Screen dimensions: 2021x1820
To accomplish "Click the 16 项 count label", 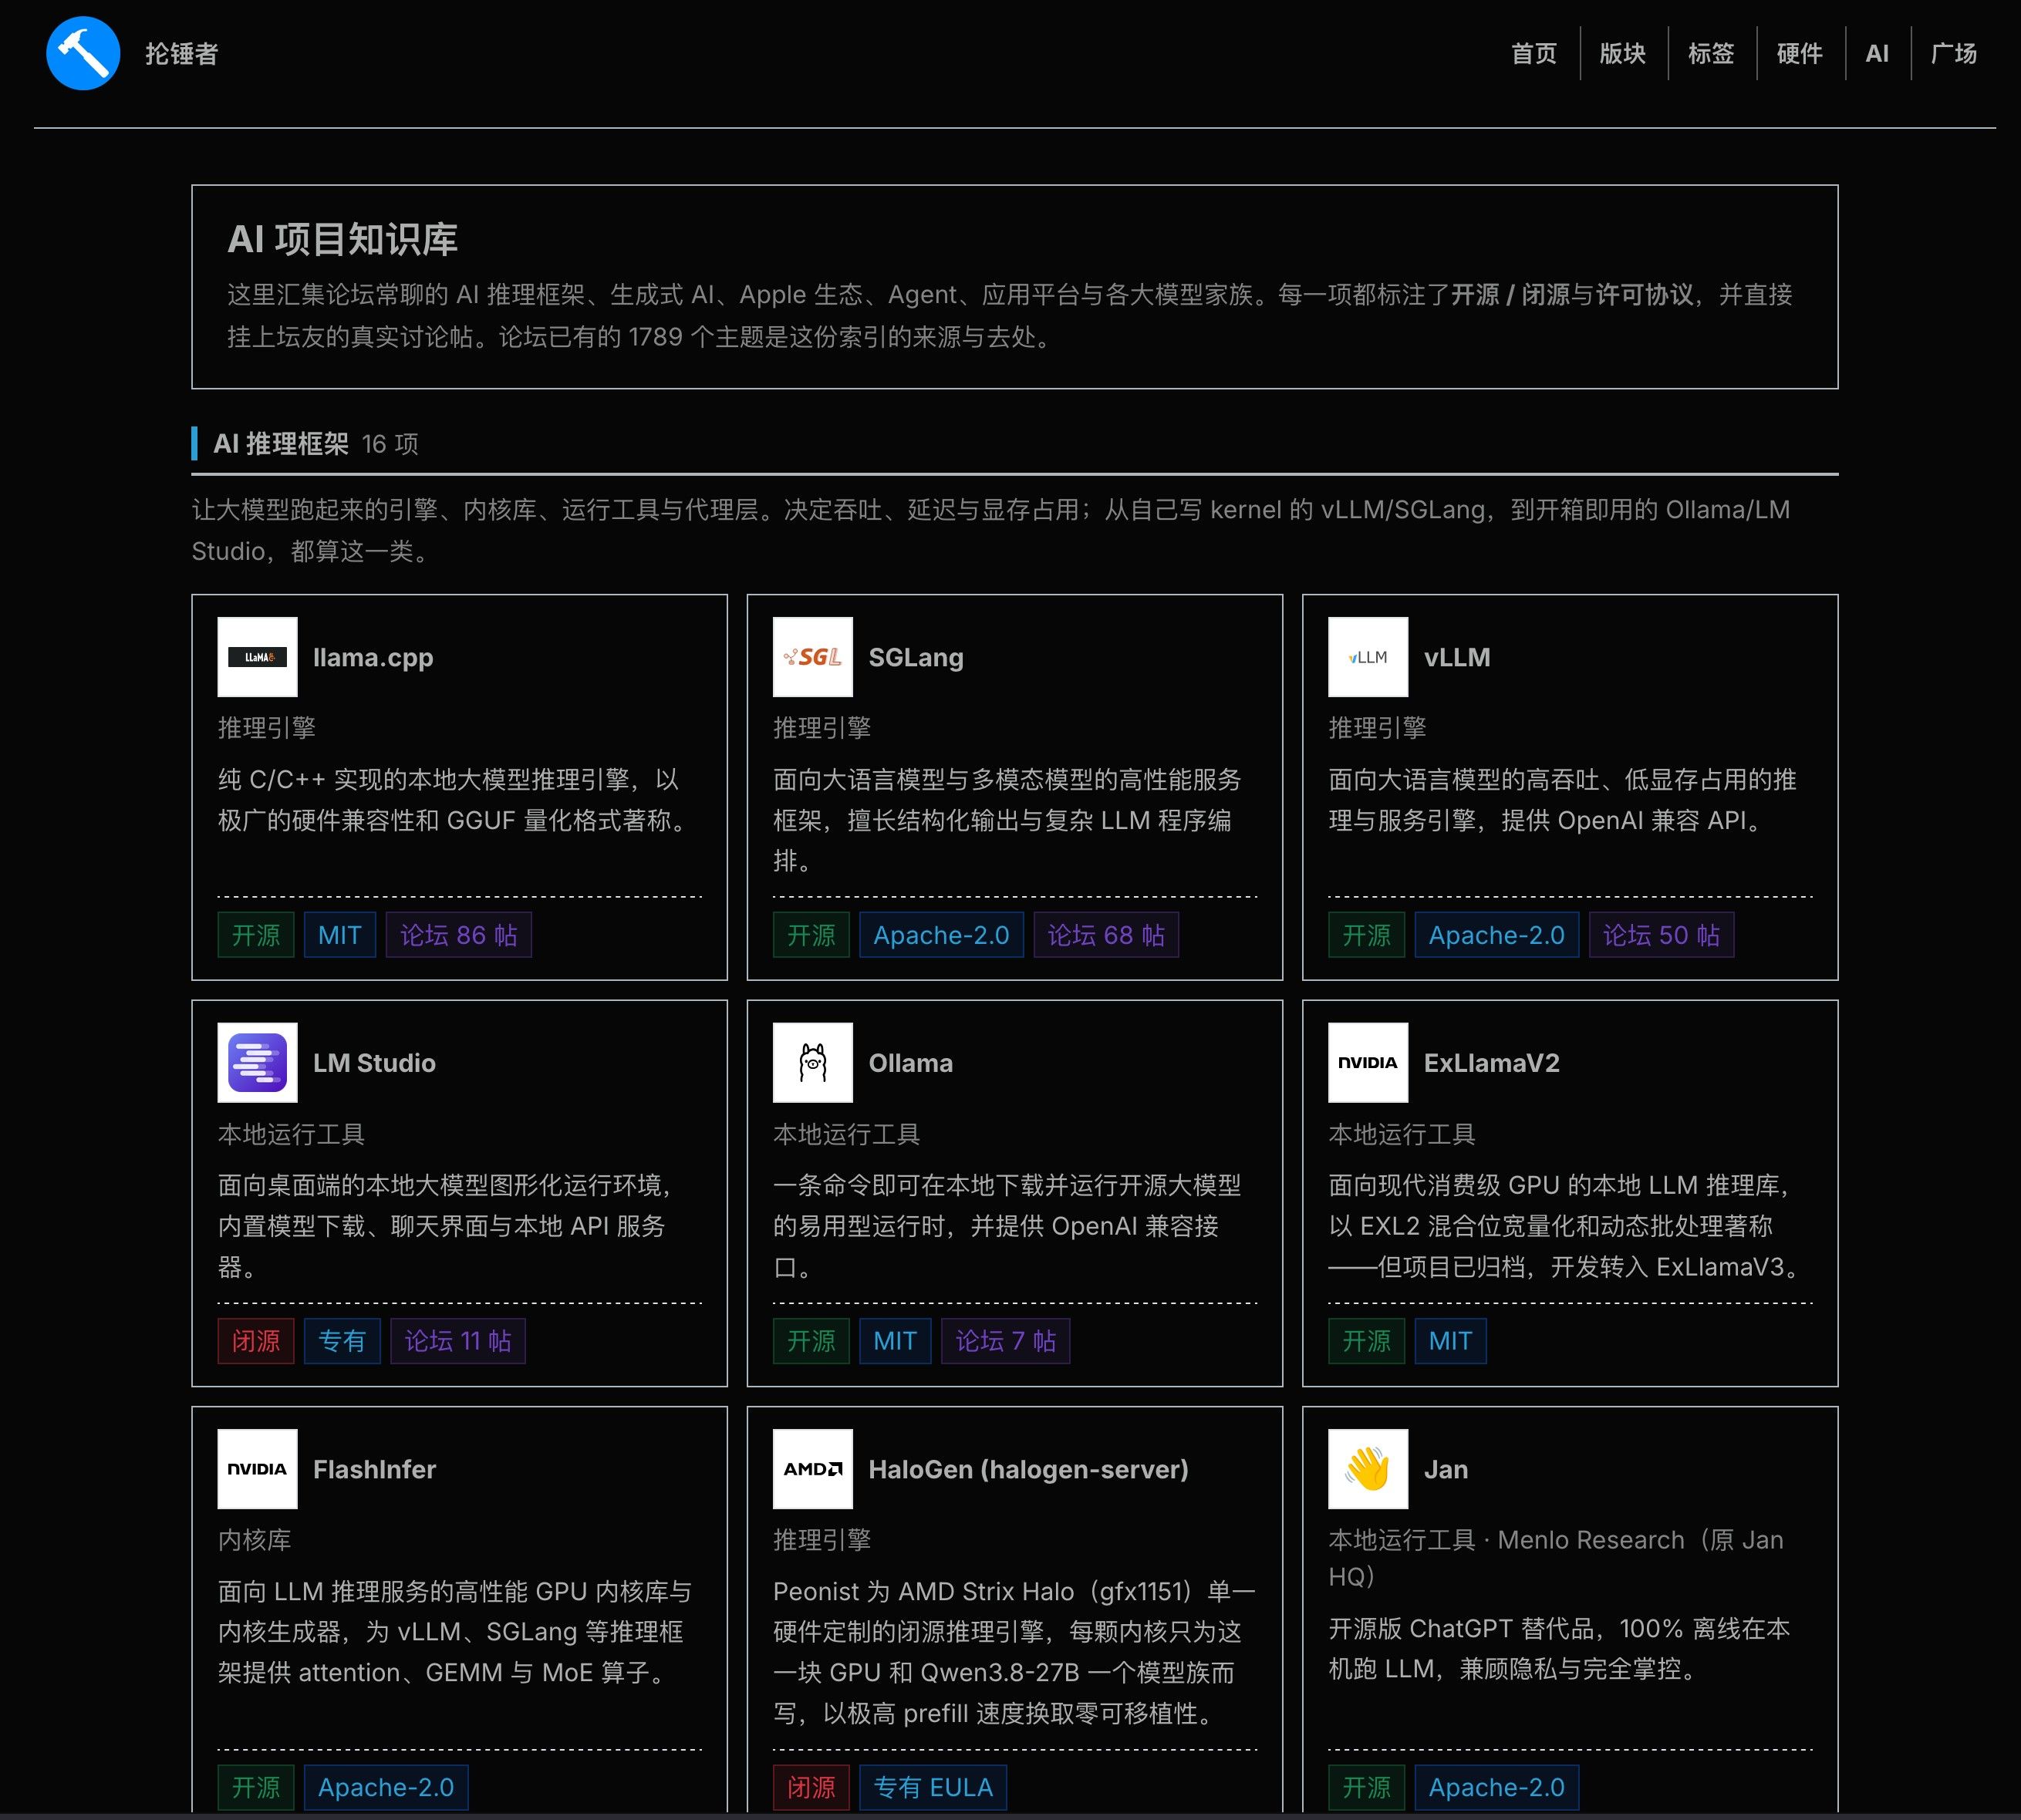I will click(390, 444).
